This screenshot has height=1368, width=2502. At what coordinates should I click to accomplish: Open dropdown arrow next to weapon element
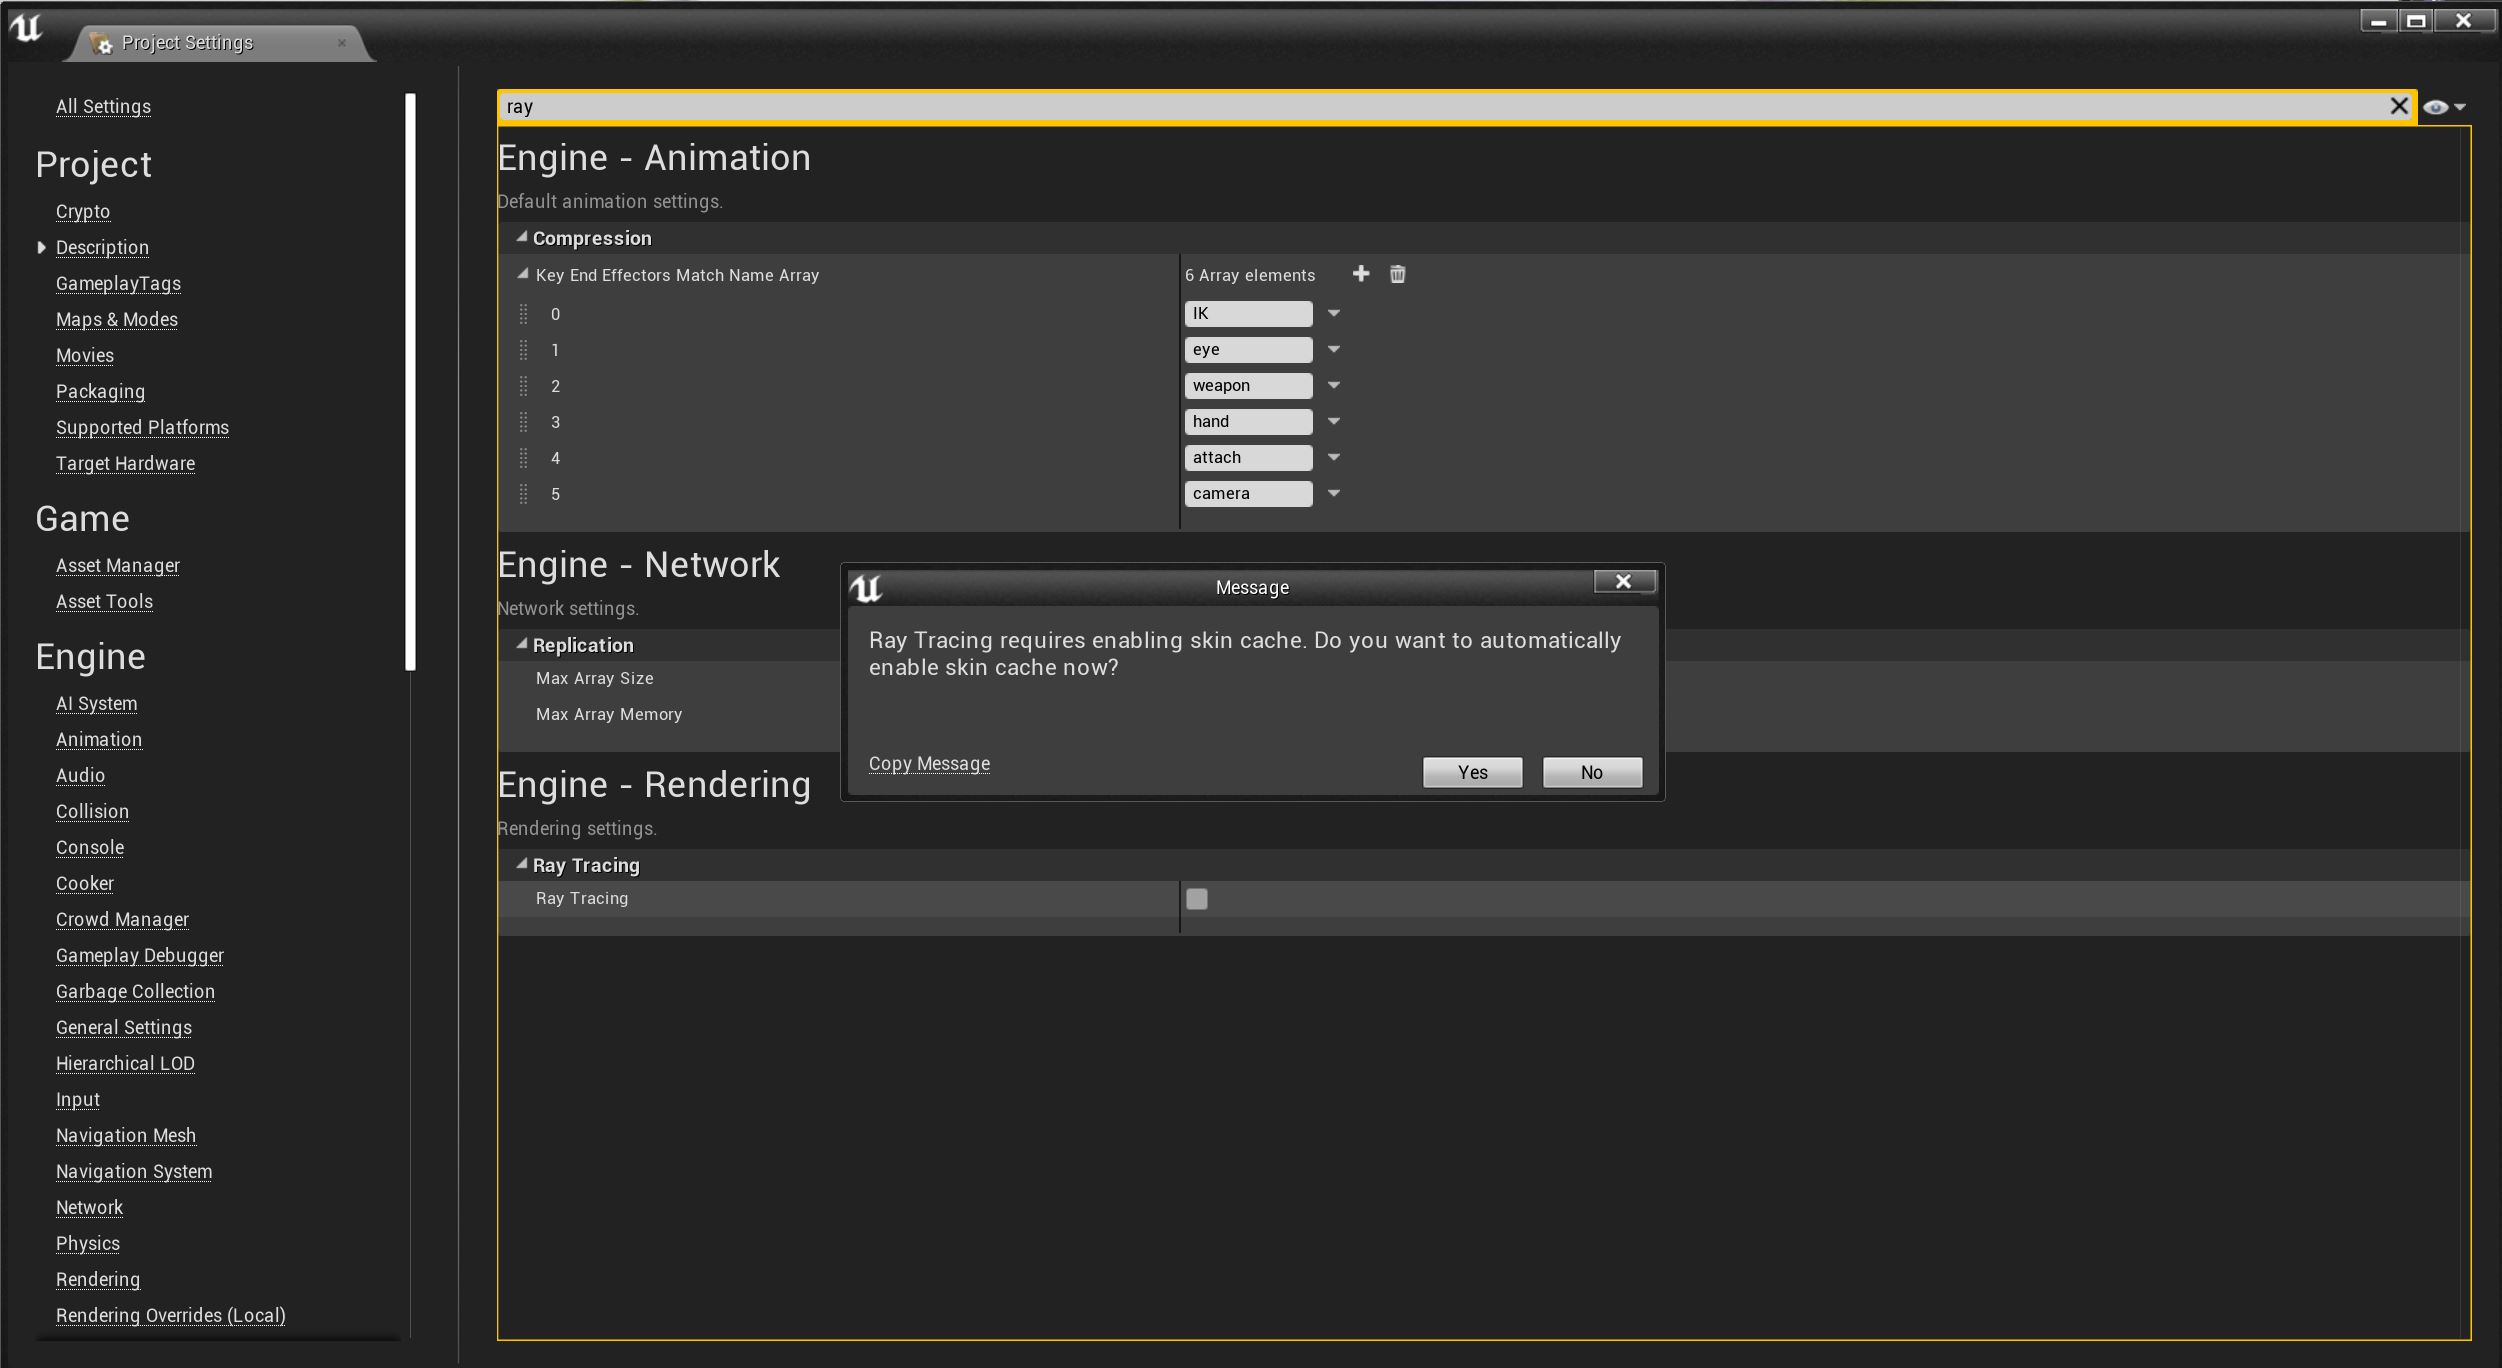click(x=1333, y=386)
